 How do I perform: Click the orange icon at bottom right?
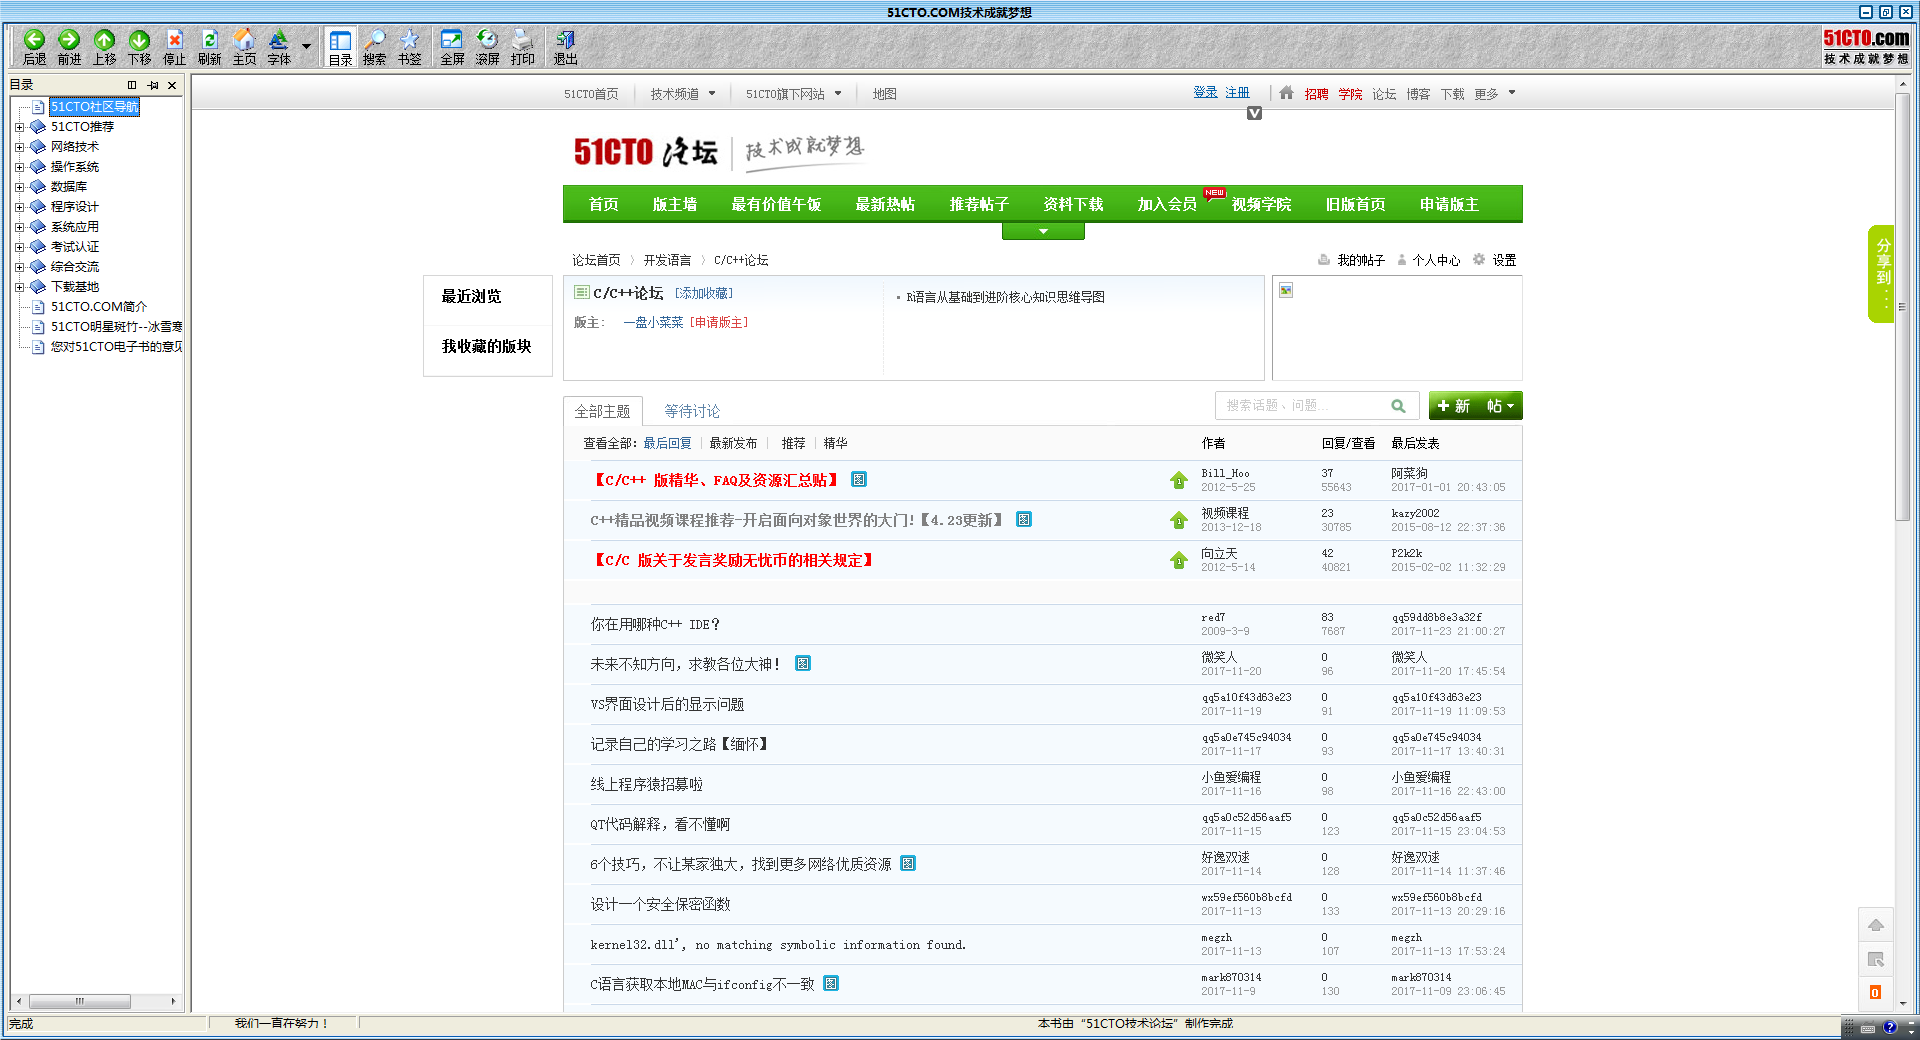1876,992
